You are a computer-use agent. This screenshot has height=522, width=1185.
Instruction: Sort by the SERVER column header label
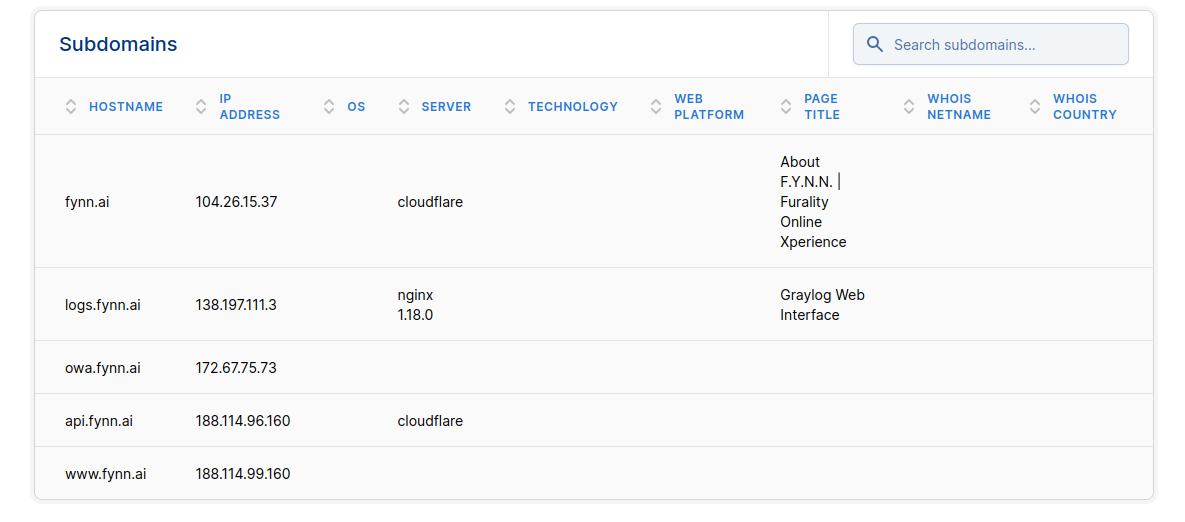coord(446,107)
